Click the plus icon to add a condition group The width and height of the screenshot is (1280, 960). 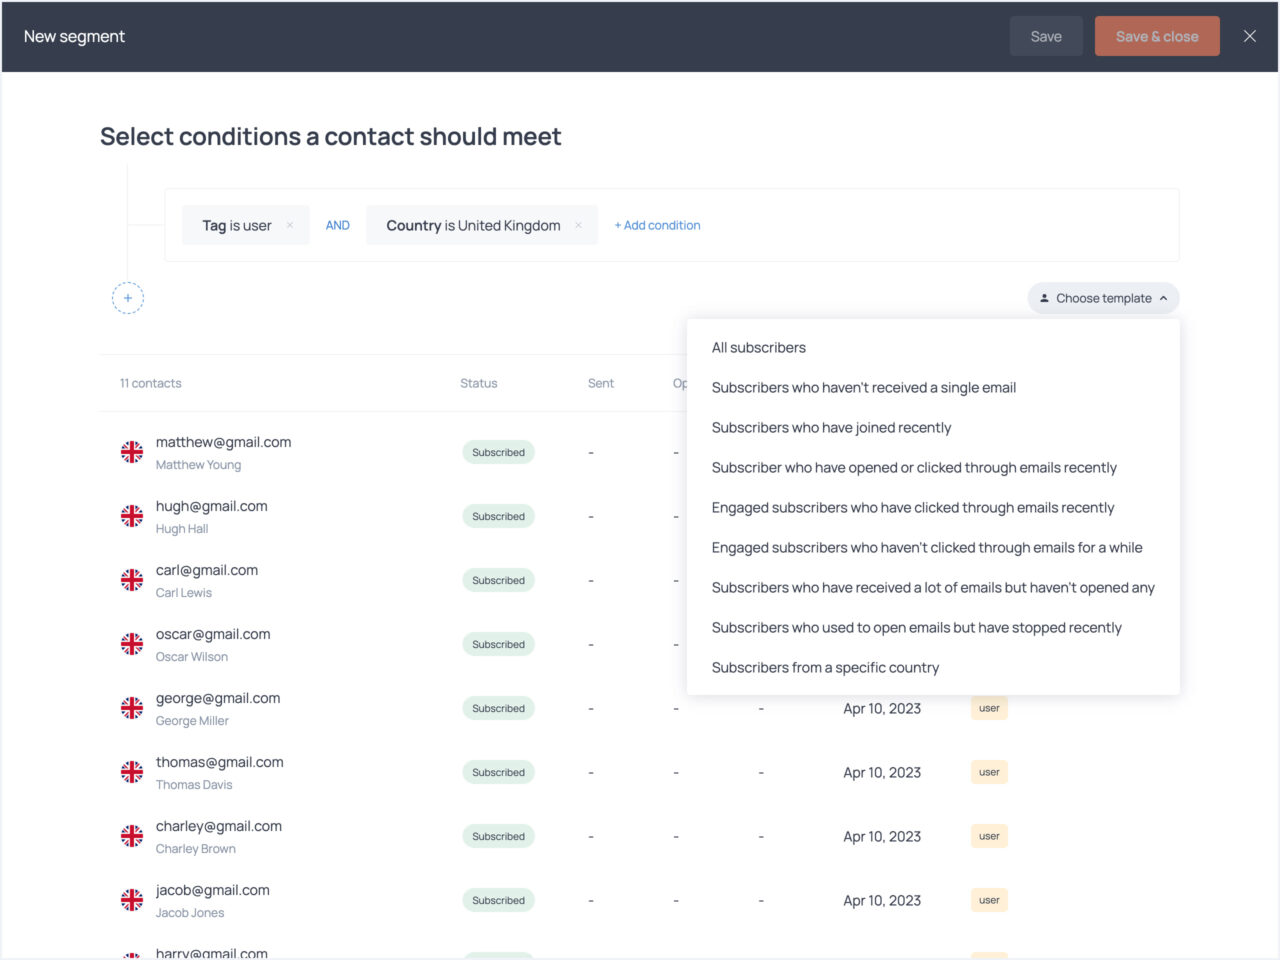click(128, 298)
